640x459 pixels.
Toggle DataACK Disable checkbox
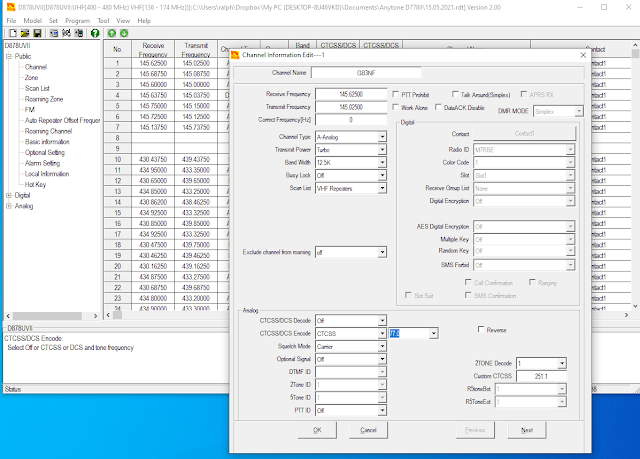438,107
